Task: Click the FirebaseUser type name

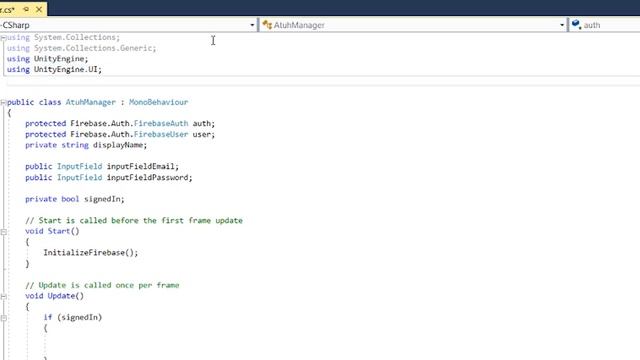Action: [x=161, y=134]
